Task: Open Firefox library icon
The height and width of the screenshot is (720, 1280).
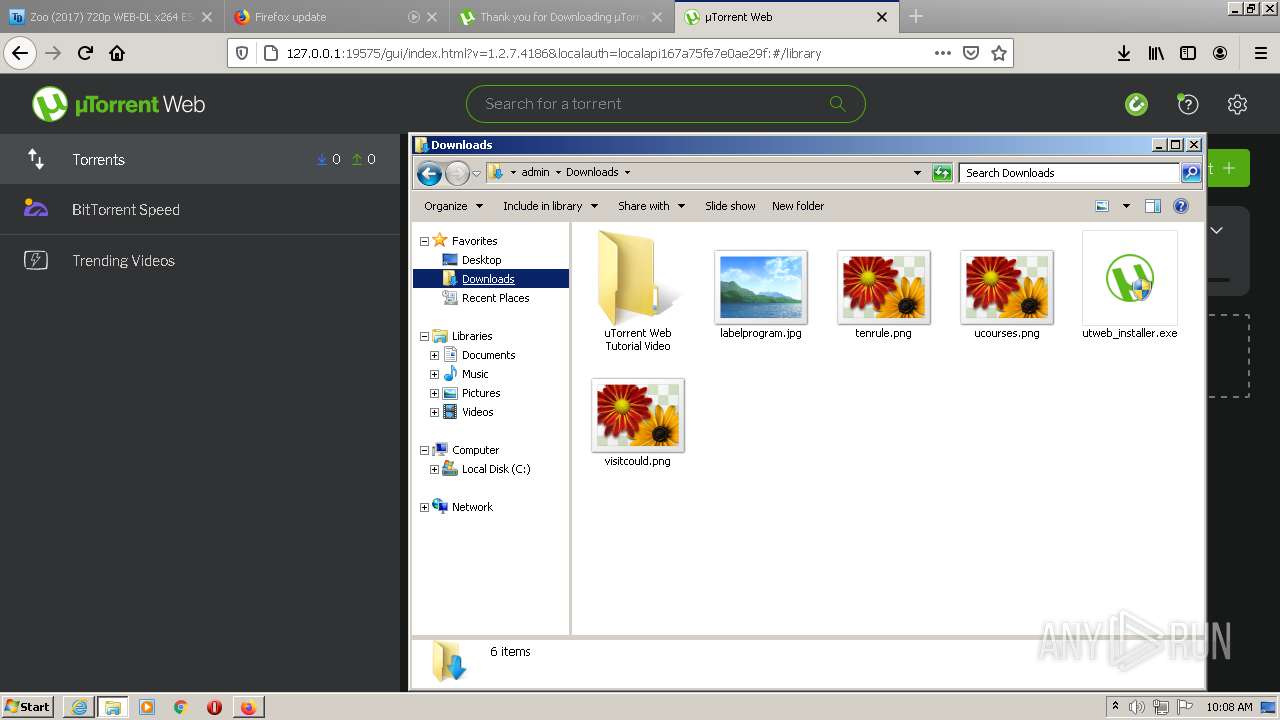Action: pyautogui.click(x=1156, y=53)
